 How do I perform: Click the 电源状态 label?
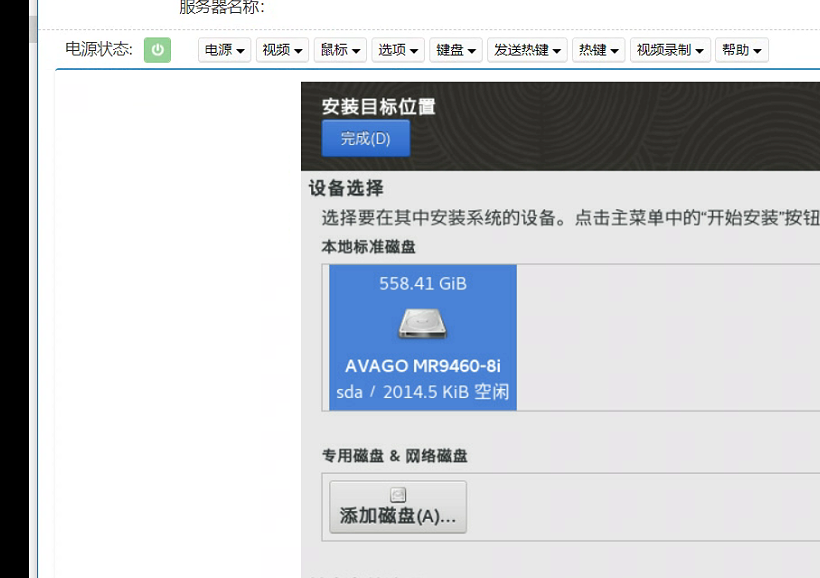[x=99, y=49]
